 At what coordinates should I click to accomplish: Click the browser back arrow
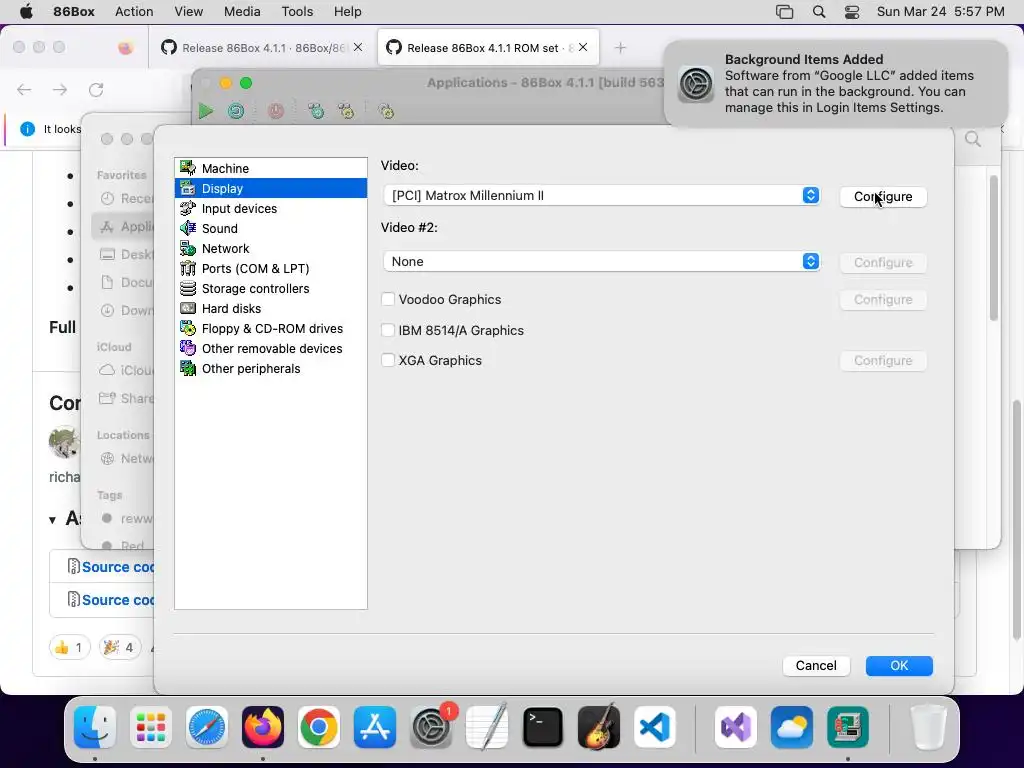[24, 89]
